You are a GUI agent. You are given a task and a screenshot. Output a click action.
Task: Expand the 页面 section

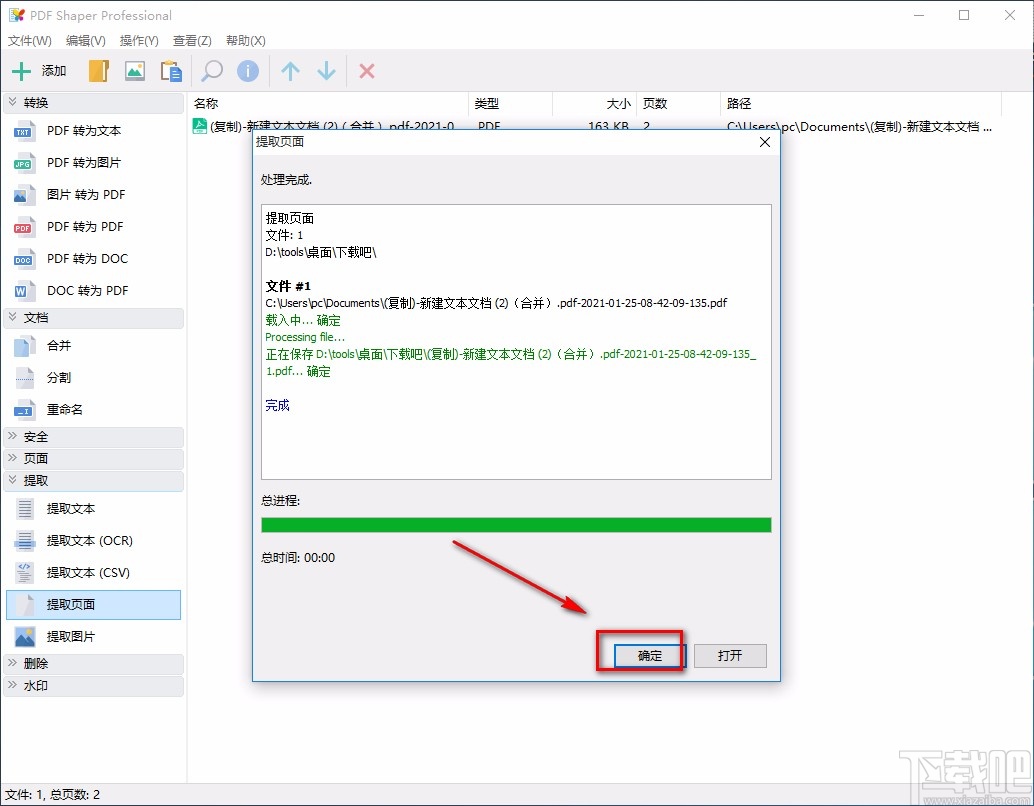point(93,459)
